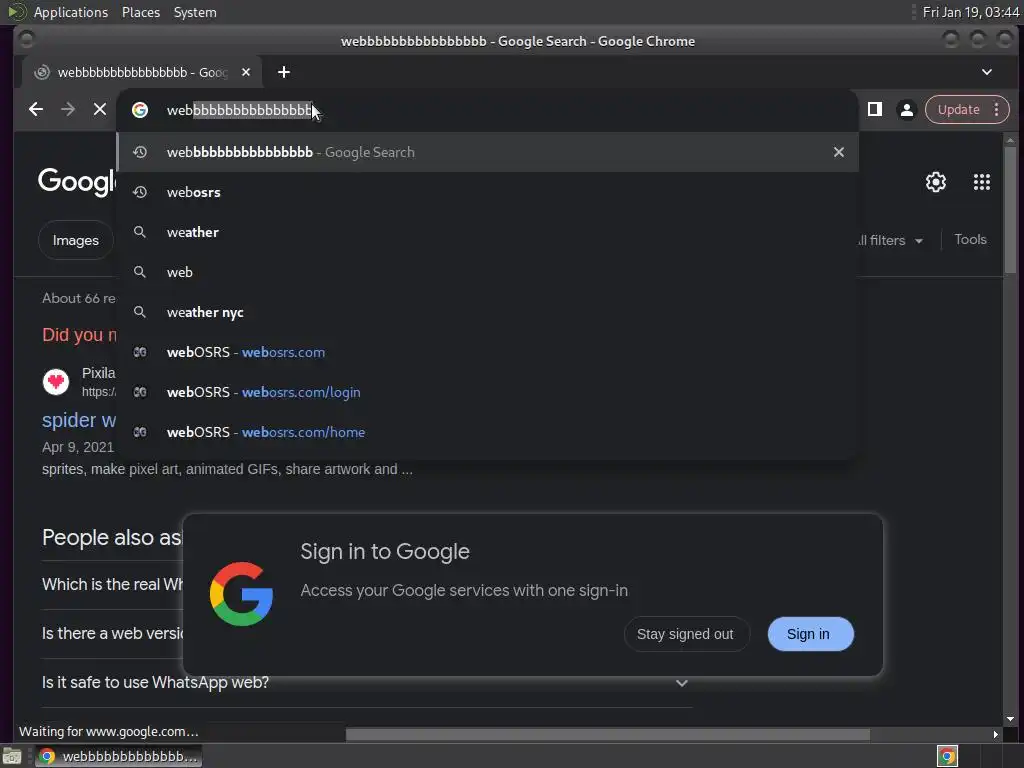Click the history clock icon beside webosrs
1024x768 pixels.
(x=140, y=192)
